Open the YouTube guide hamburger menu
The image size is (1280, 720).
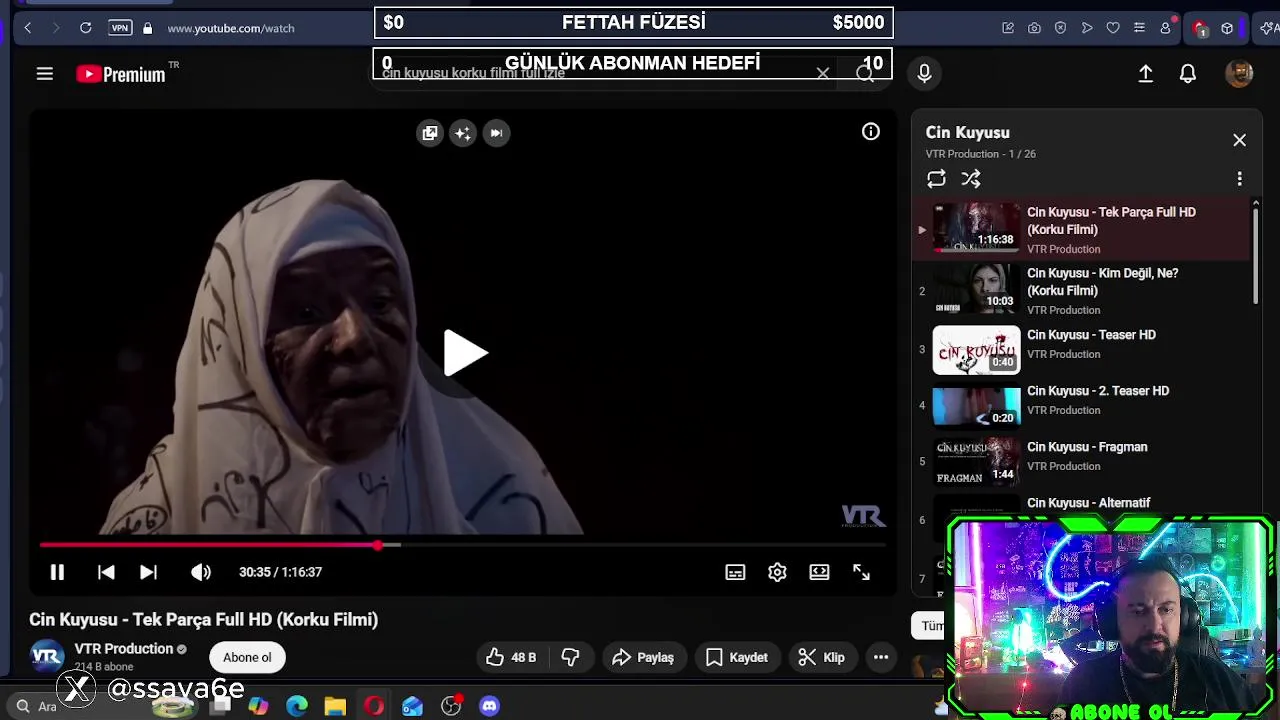(x=45, y=73)
